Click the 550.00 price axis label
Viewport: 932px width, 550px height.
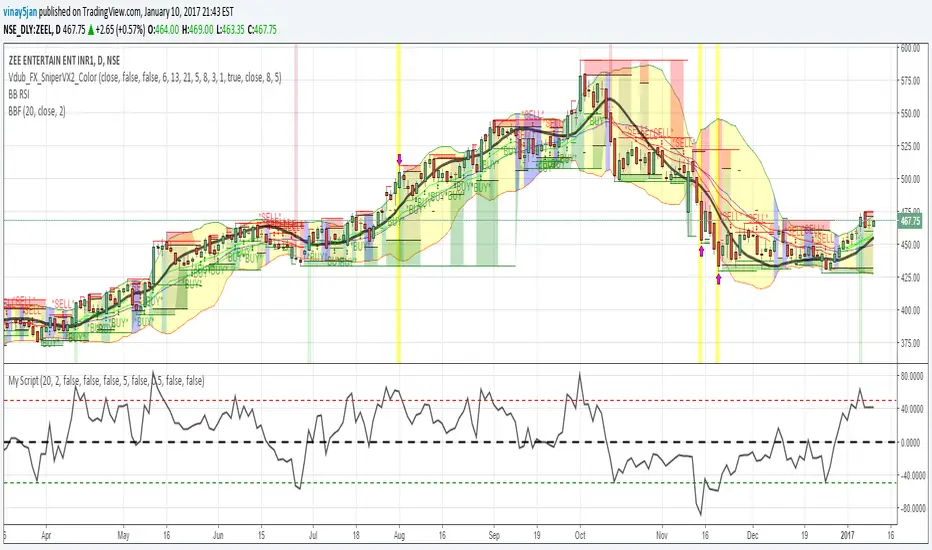910,113
